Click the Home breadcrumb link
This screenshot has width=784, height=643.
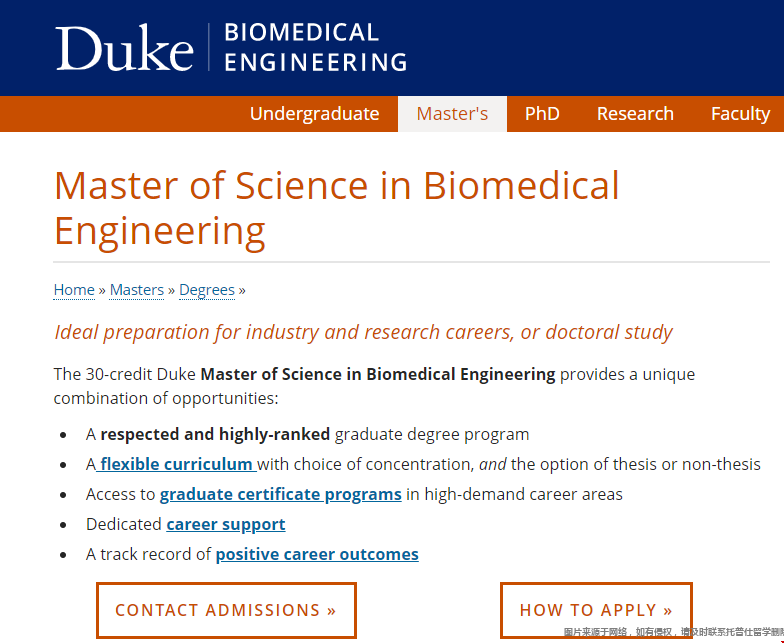74,290
